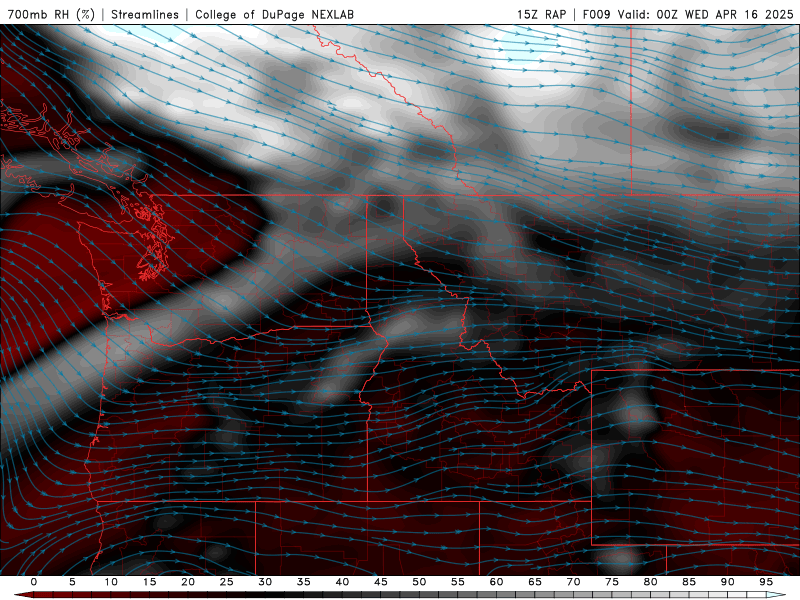Viewport: 800px width, 600px height.
Task: Click "College of DuPage NEXLAB" header text
Action: (274, 14)
